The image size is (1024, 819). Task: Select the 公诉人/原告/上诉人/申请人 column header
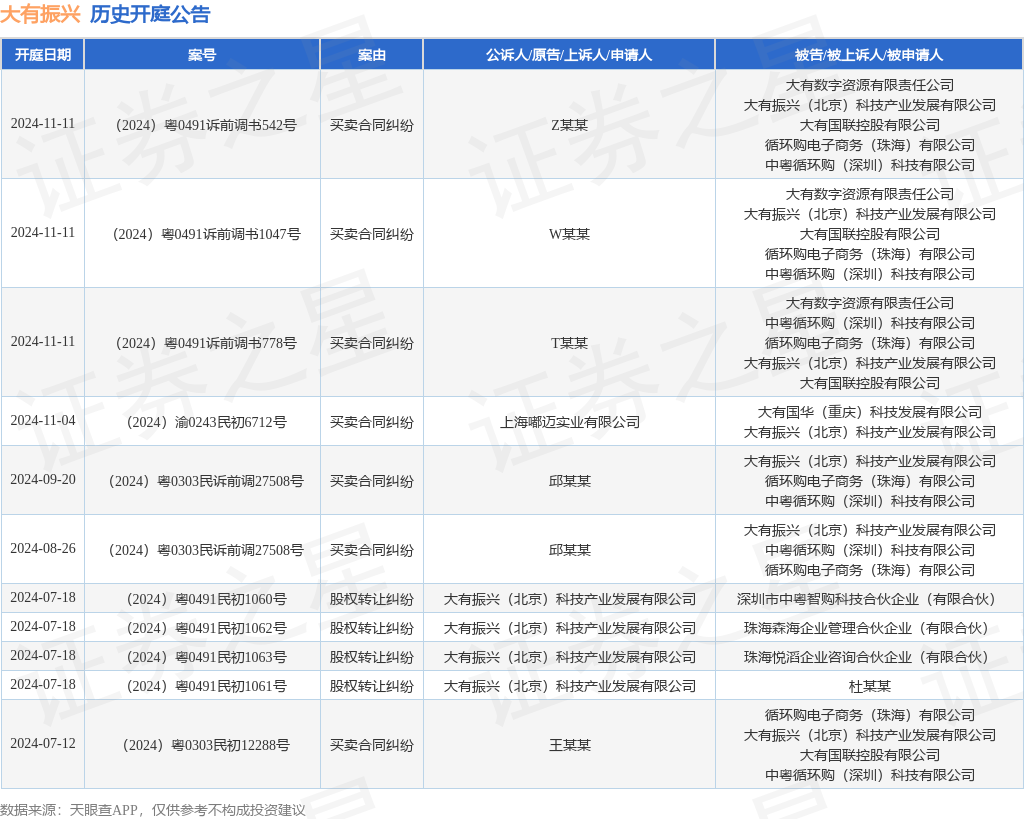569,55
